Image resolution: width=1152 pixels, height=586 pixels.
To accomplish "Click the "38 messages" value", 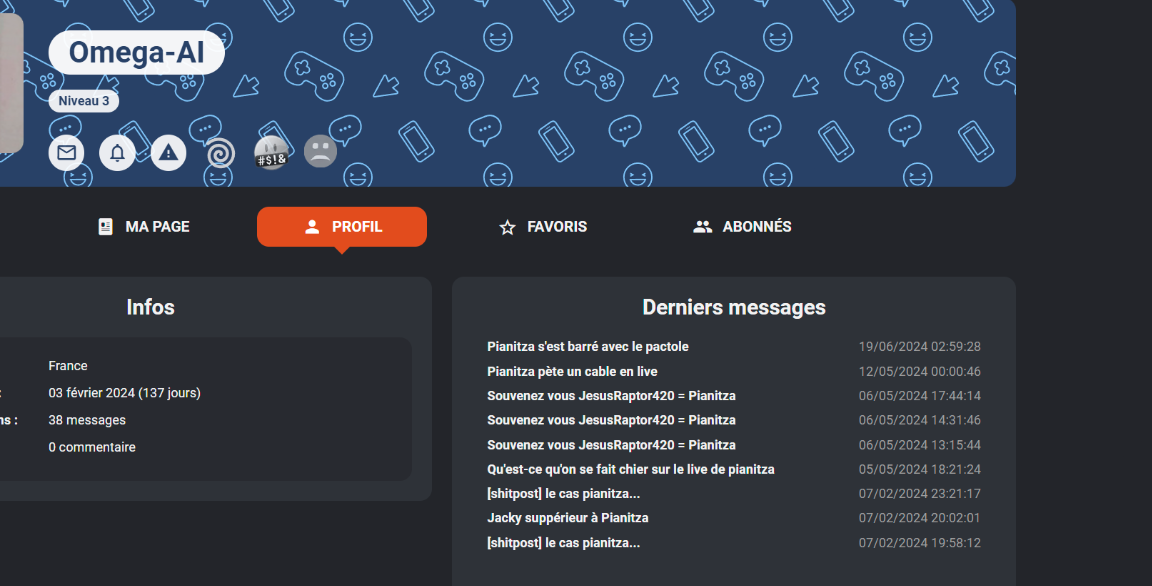I will (x=87, y=420).
